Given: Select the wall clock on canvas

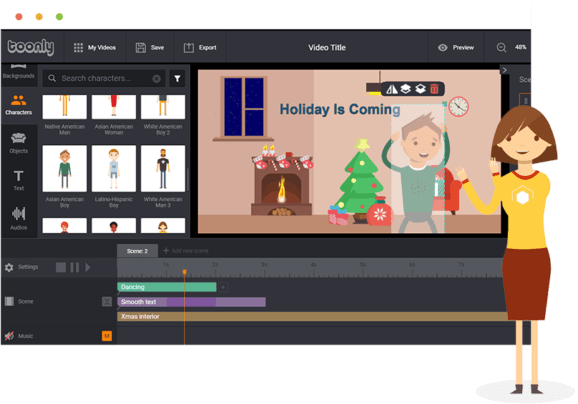Looking at the screenshot, I should (458, 107).
